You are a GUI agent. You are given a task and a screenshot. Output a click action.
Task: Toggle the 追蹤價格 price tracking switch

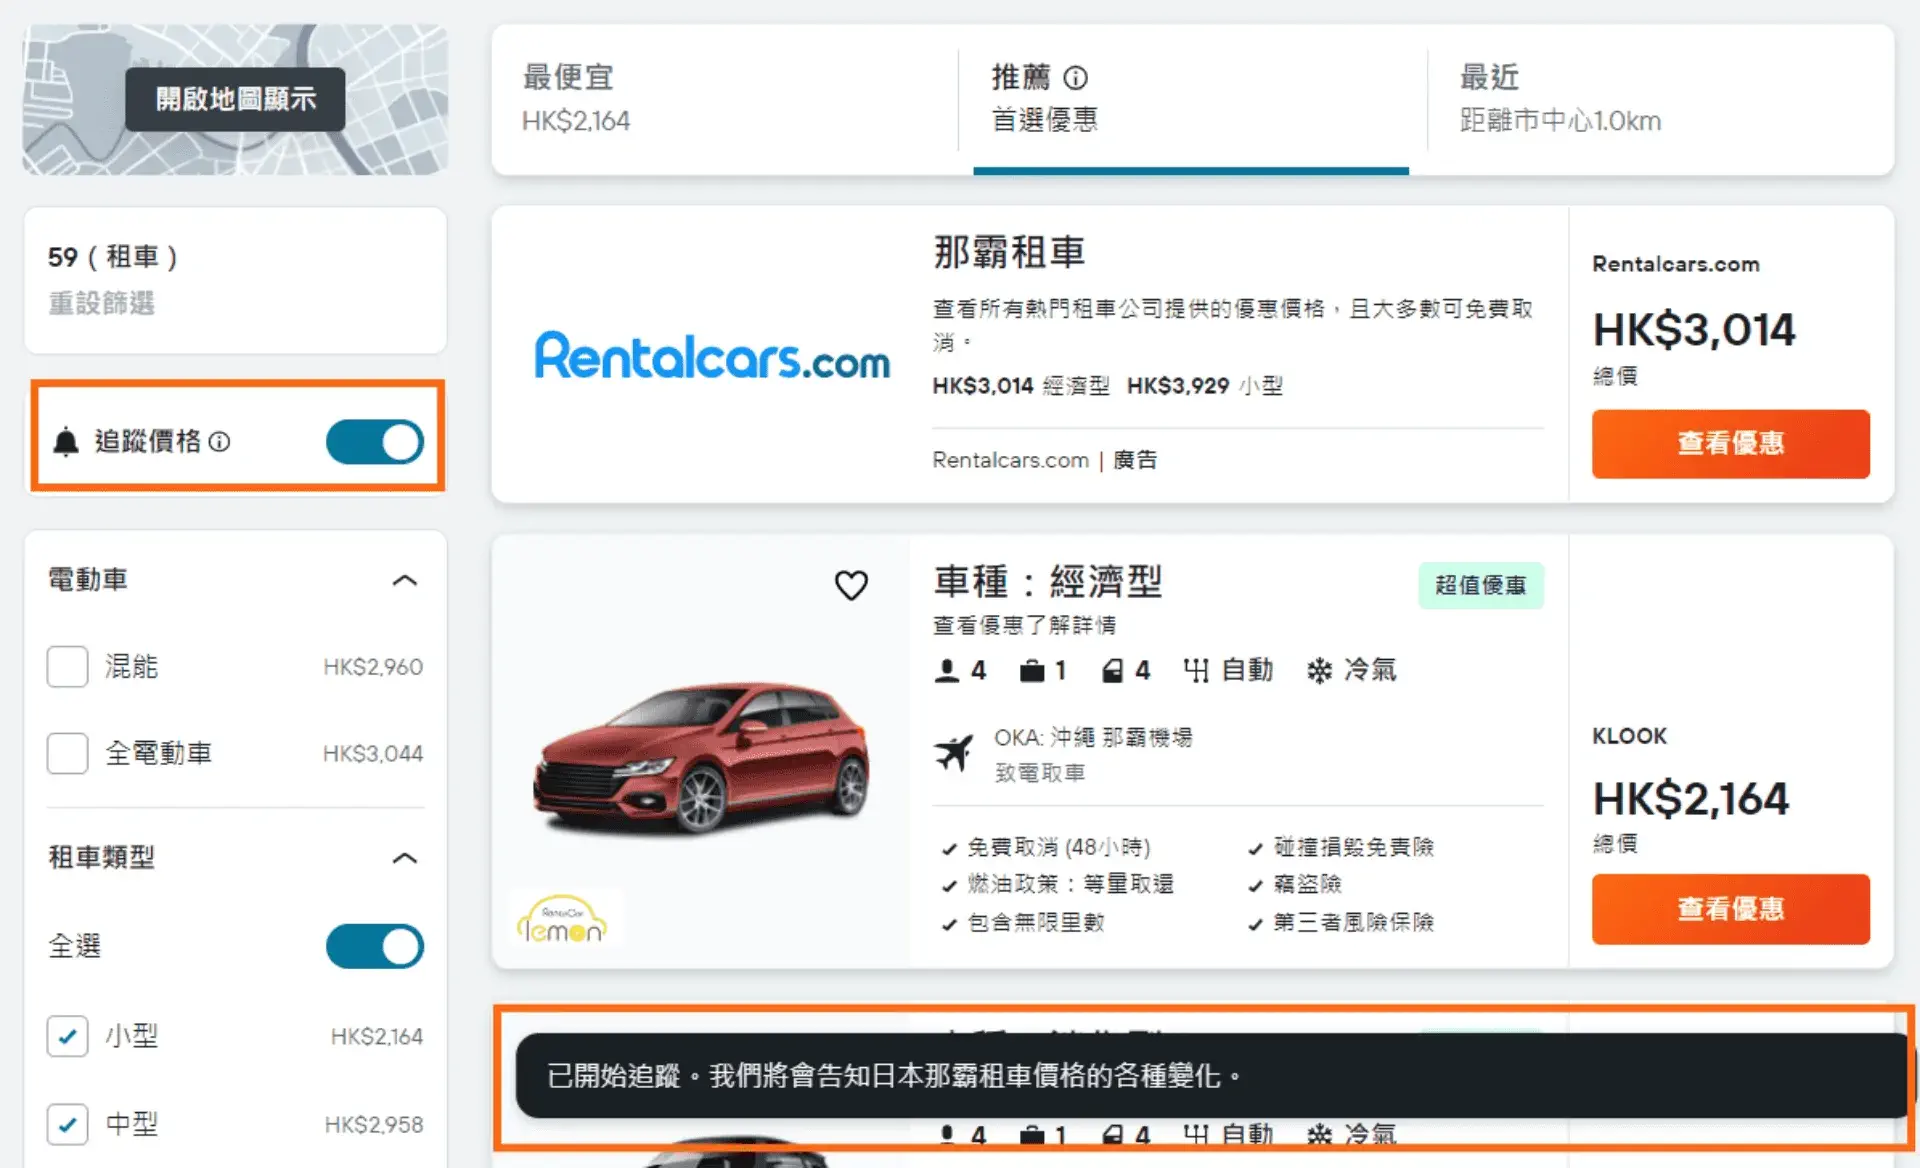(x=375, y=442)
